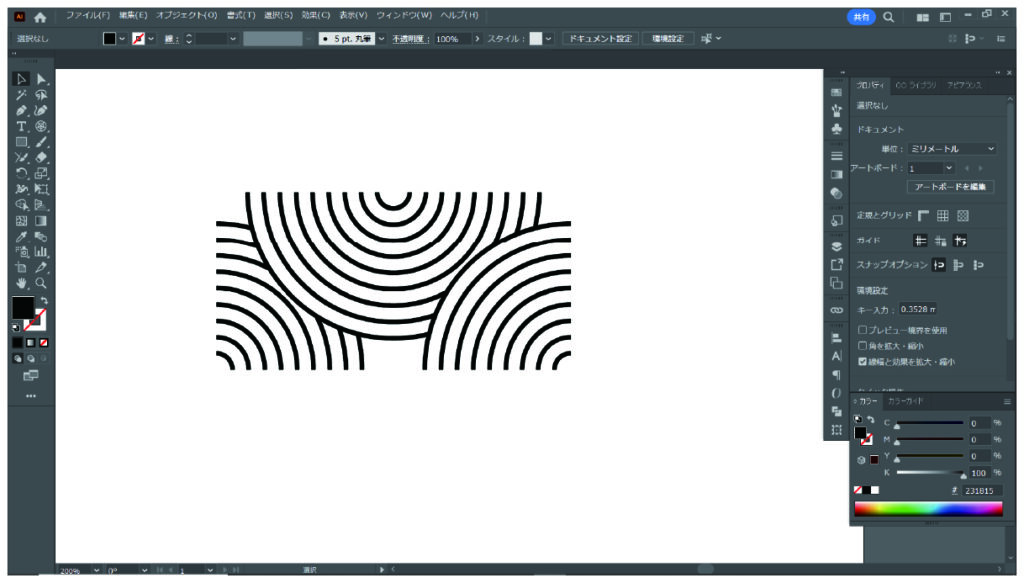Viewport: 1024px width, 583px height.
Task: Click the Home icon in top bar
Action: point(40,17)
